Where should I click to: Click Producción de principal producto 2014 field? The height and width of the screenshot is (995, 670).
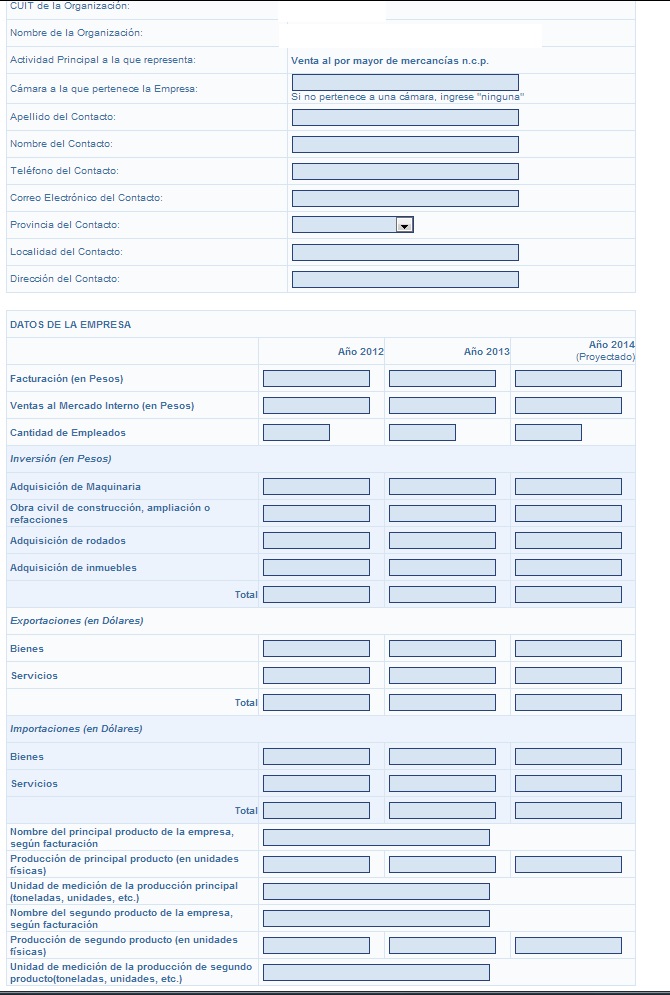click(x=568, y=864)
